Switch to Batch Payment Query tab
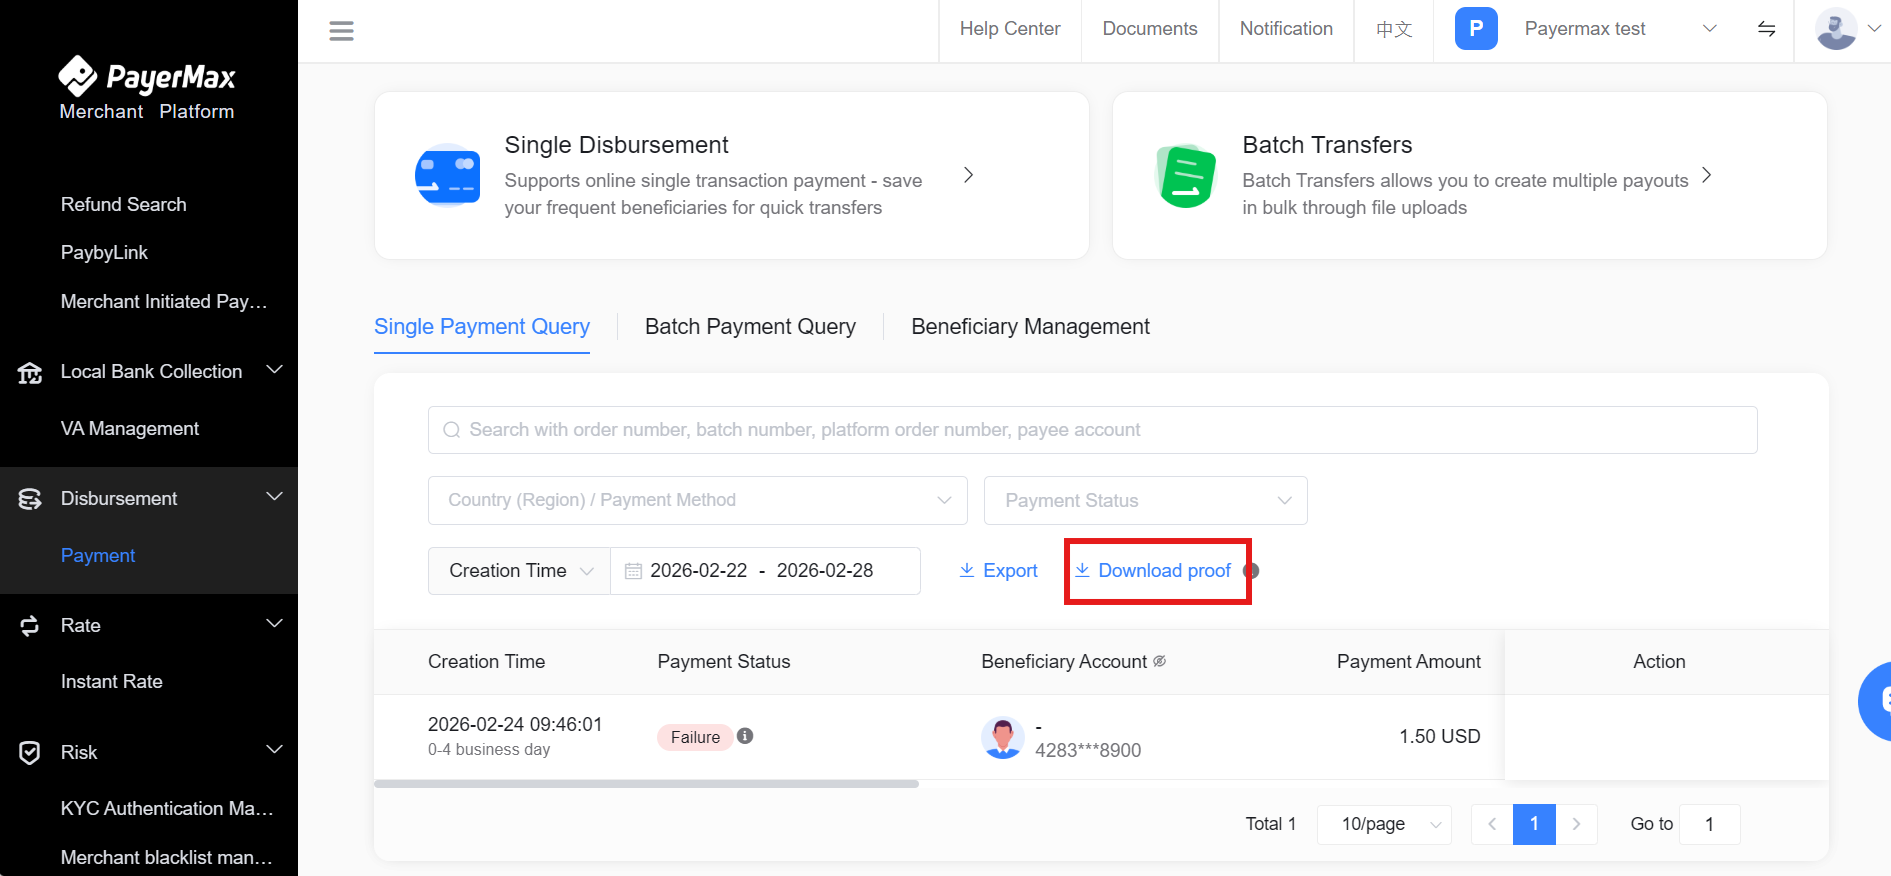1891x876 pixels. tap(750, 327)
